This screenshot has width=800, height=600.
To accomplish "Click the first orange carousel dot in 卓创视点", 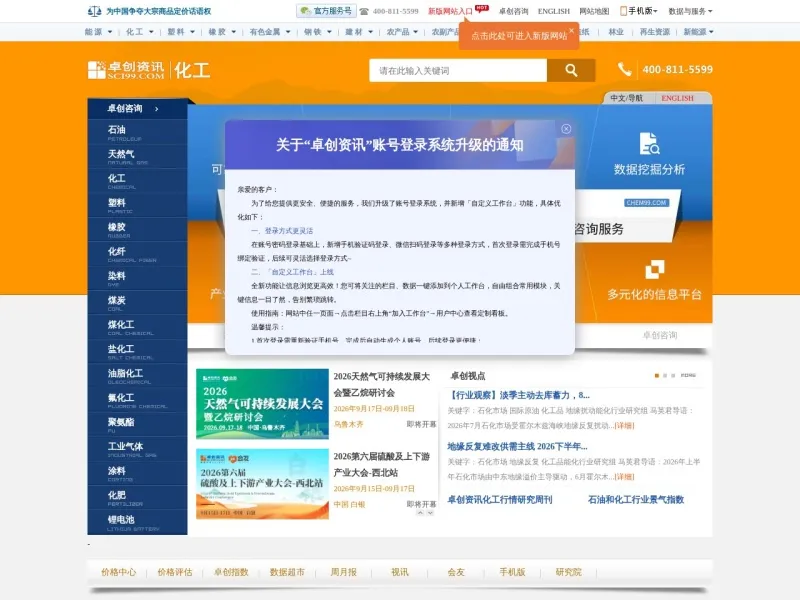I will [x=657, y=376].
